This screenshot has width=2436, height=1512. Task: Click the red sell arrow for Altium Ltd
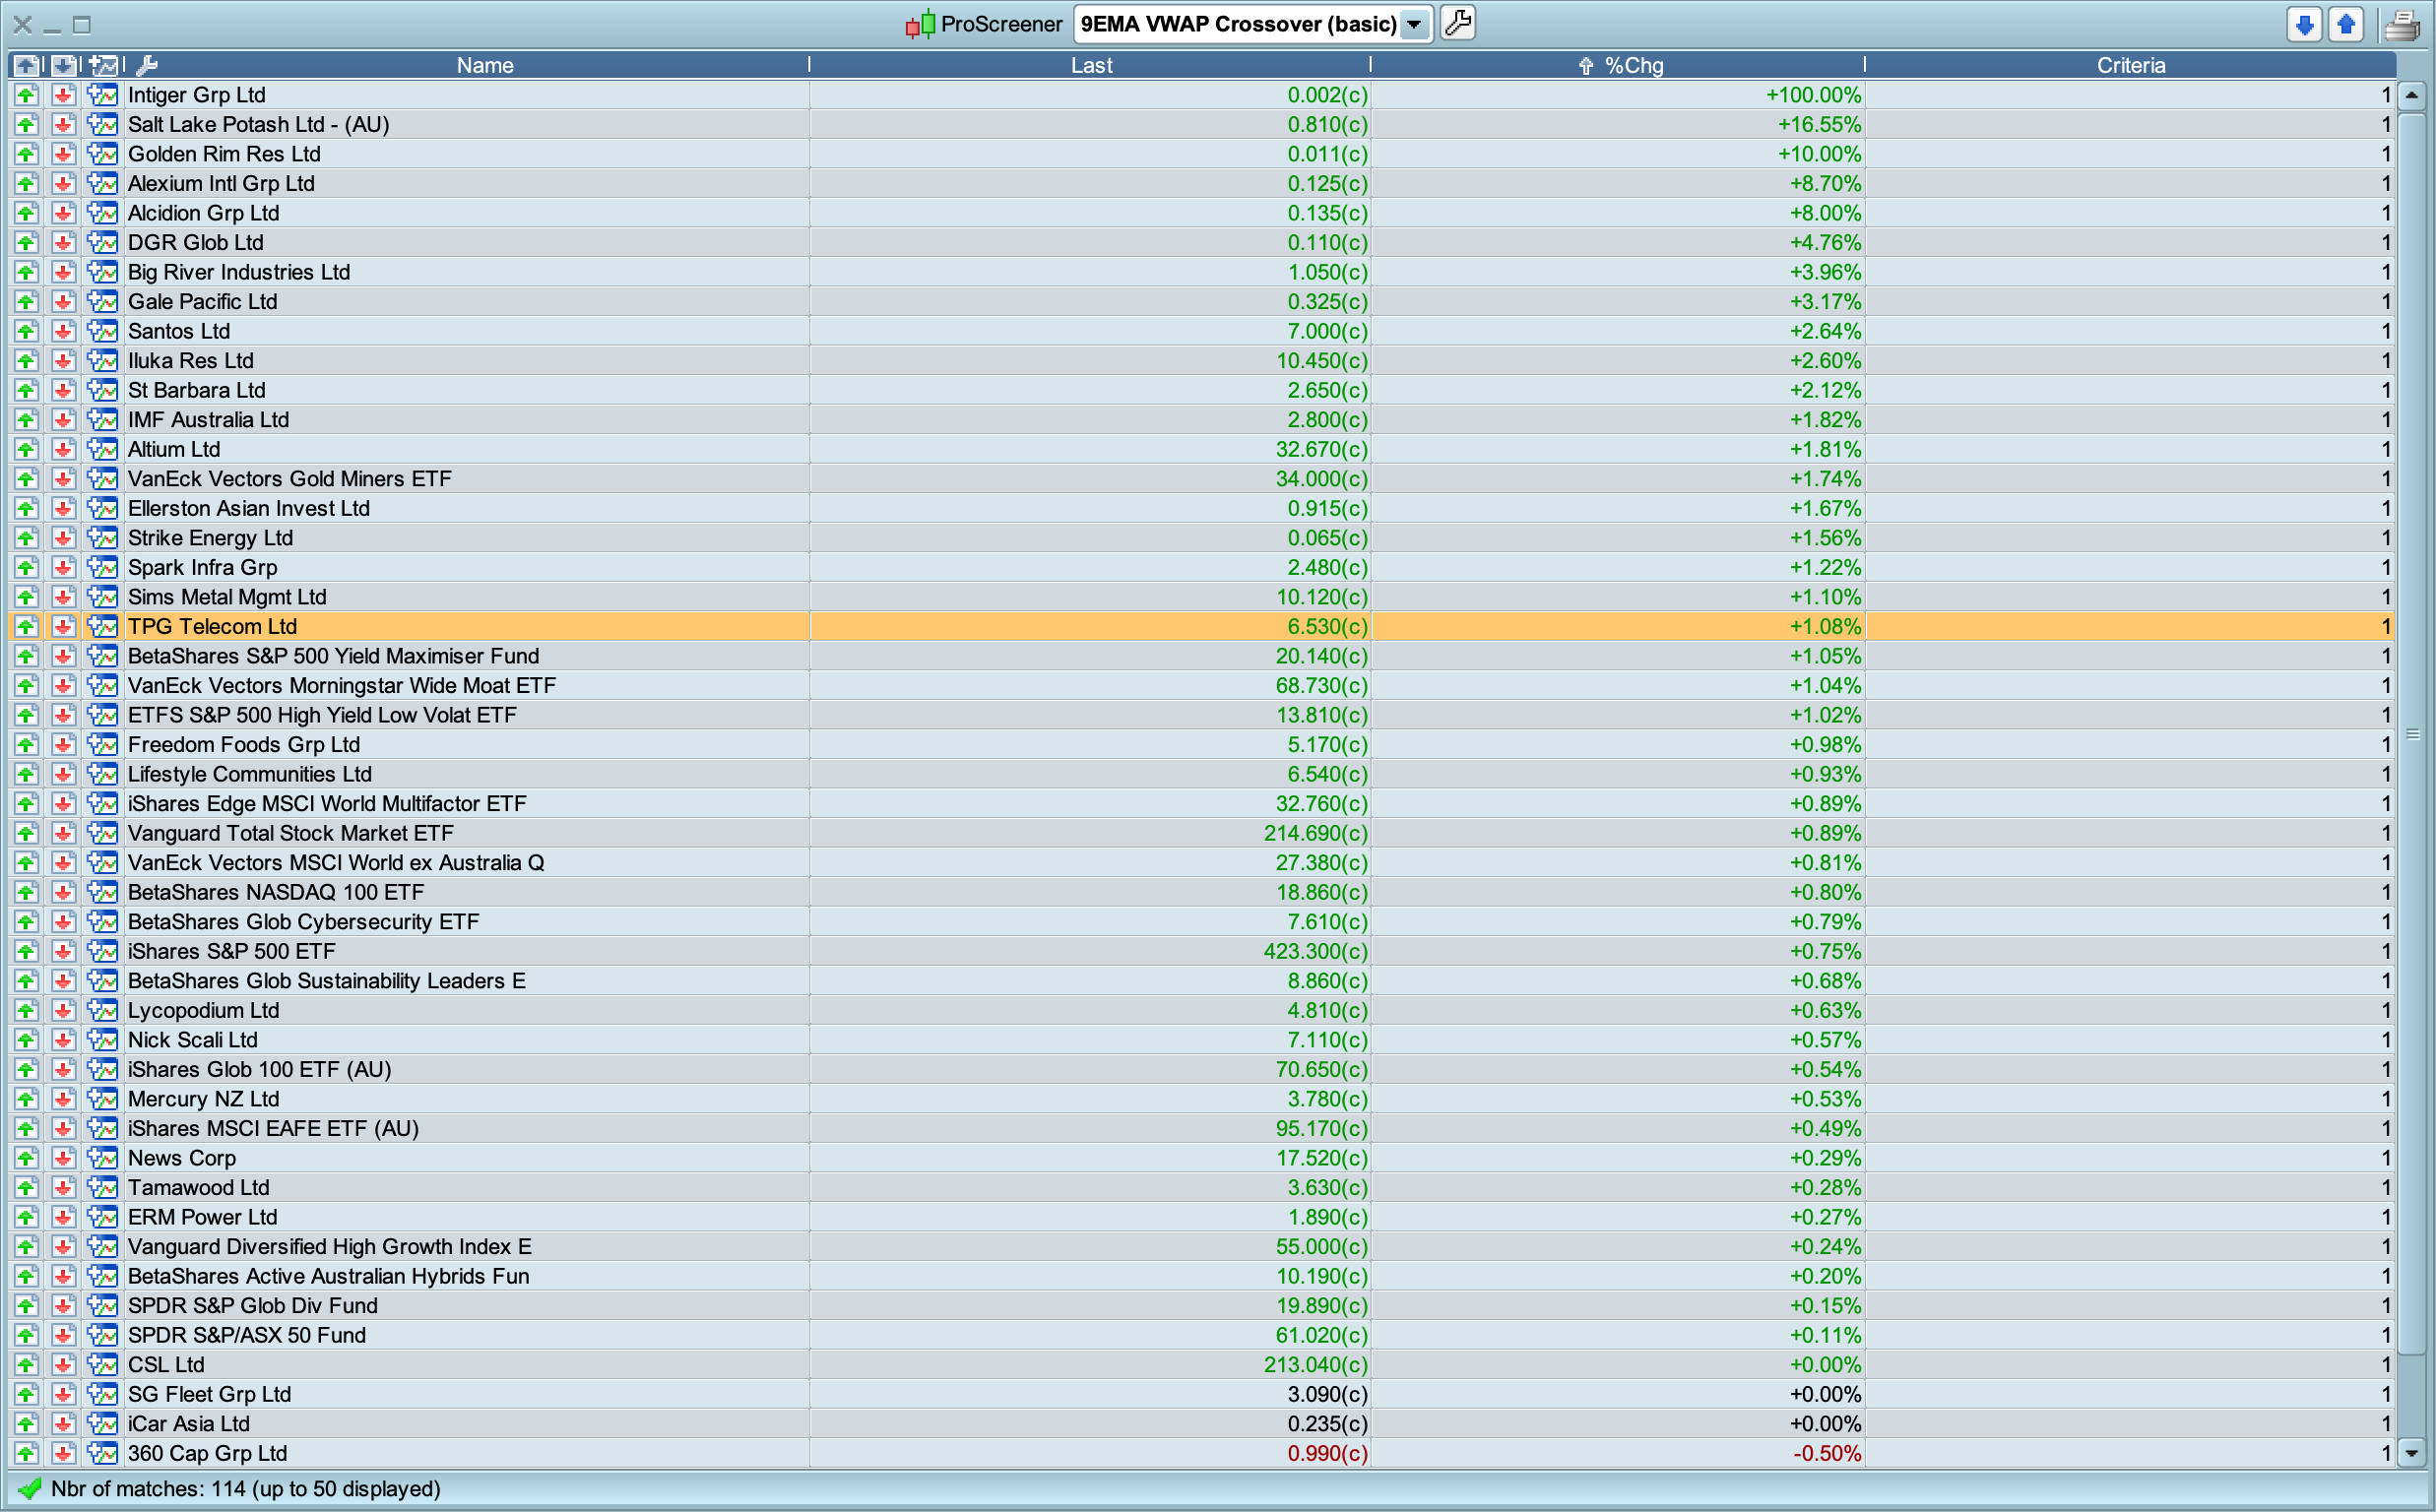pos(63,449)
